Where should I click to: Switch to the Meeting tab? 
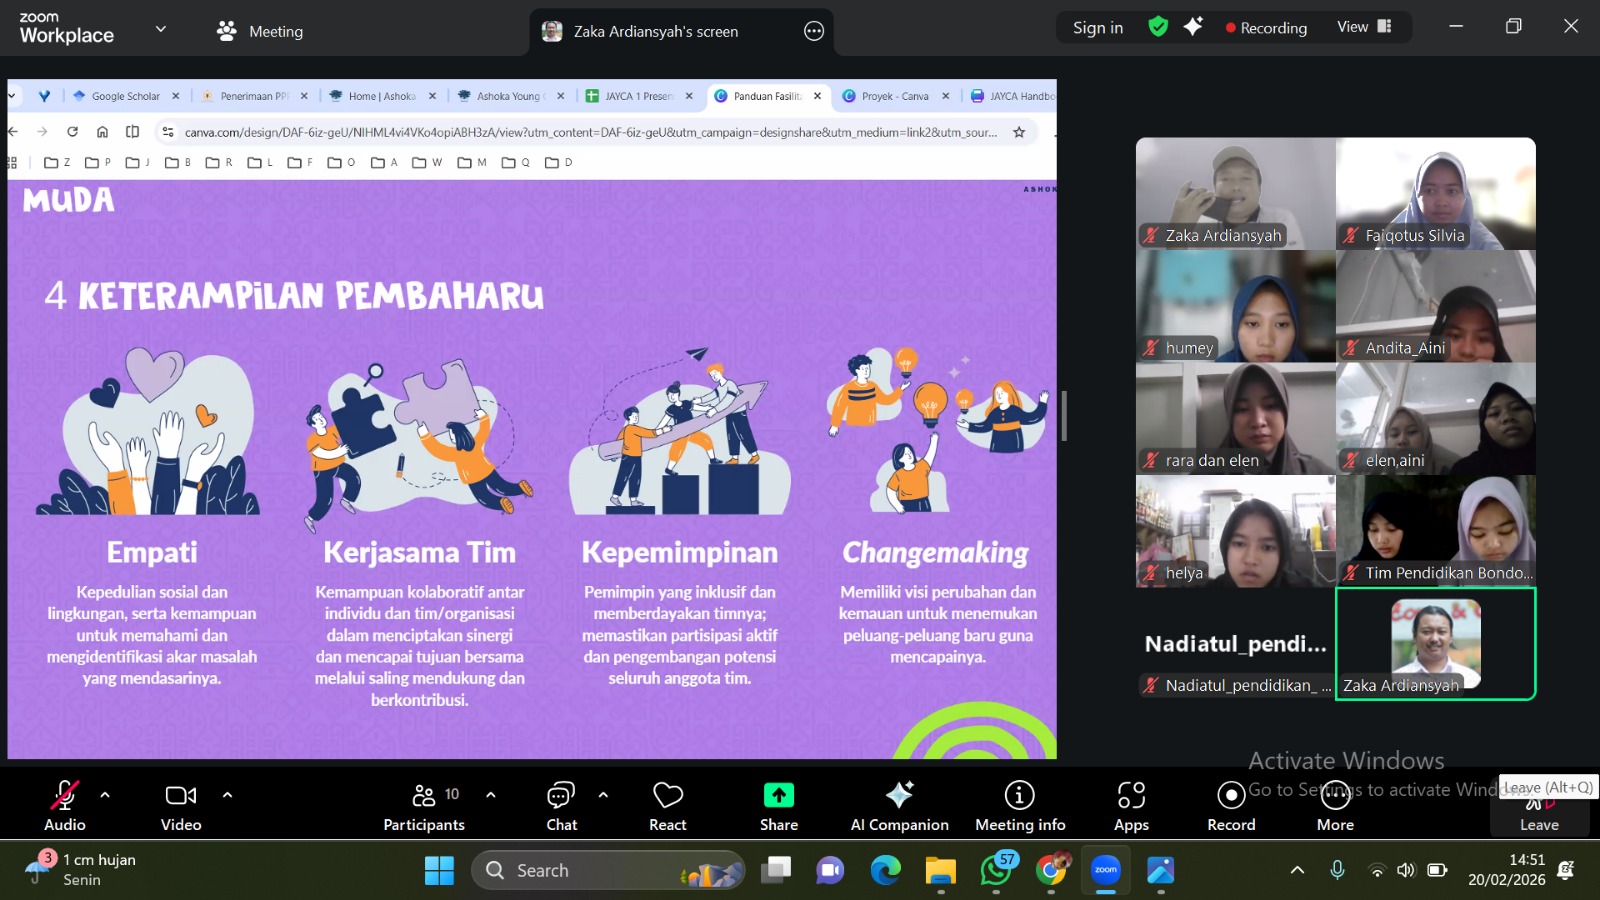click(x=260, y=31)
